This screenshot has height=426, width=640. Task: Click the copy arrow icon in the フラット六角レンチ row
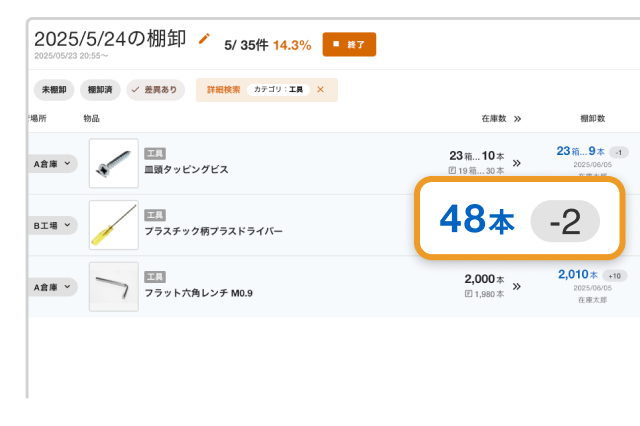tap(517, 287)
